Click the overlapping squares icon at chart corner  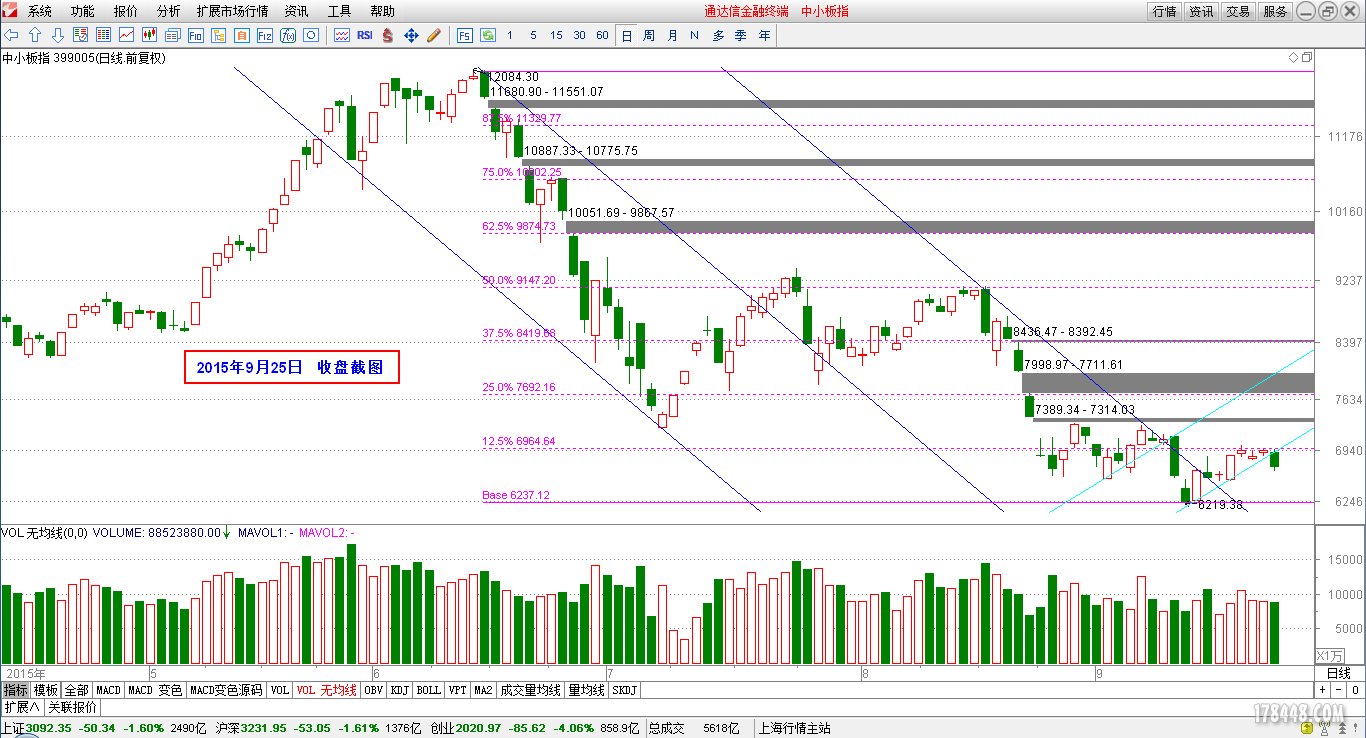1306,58
